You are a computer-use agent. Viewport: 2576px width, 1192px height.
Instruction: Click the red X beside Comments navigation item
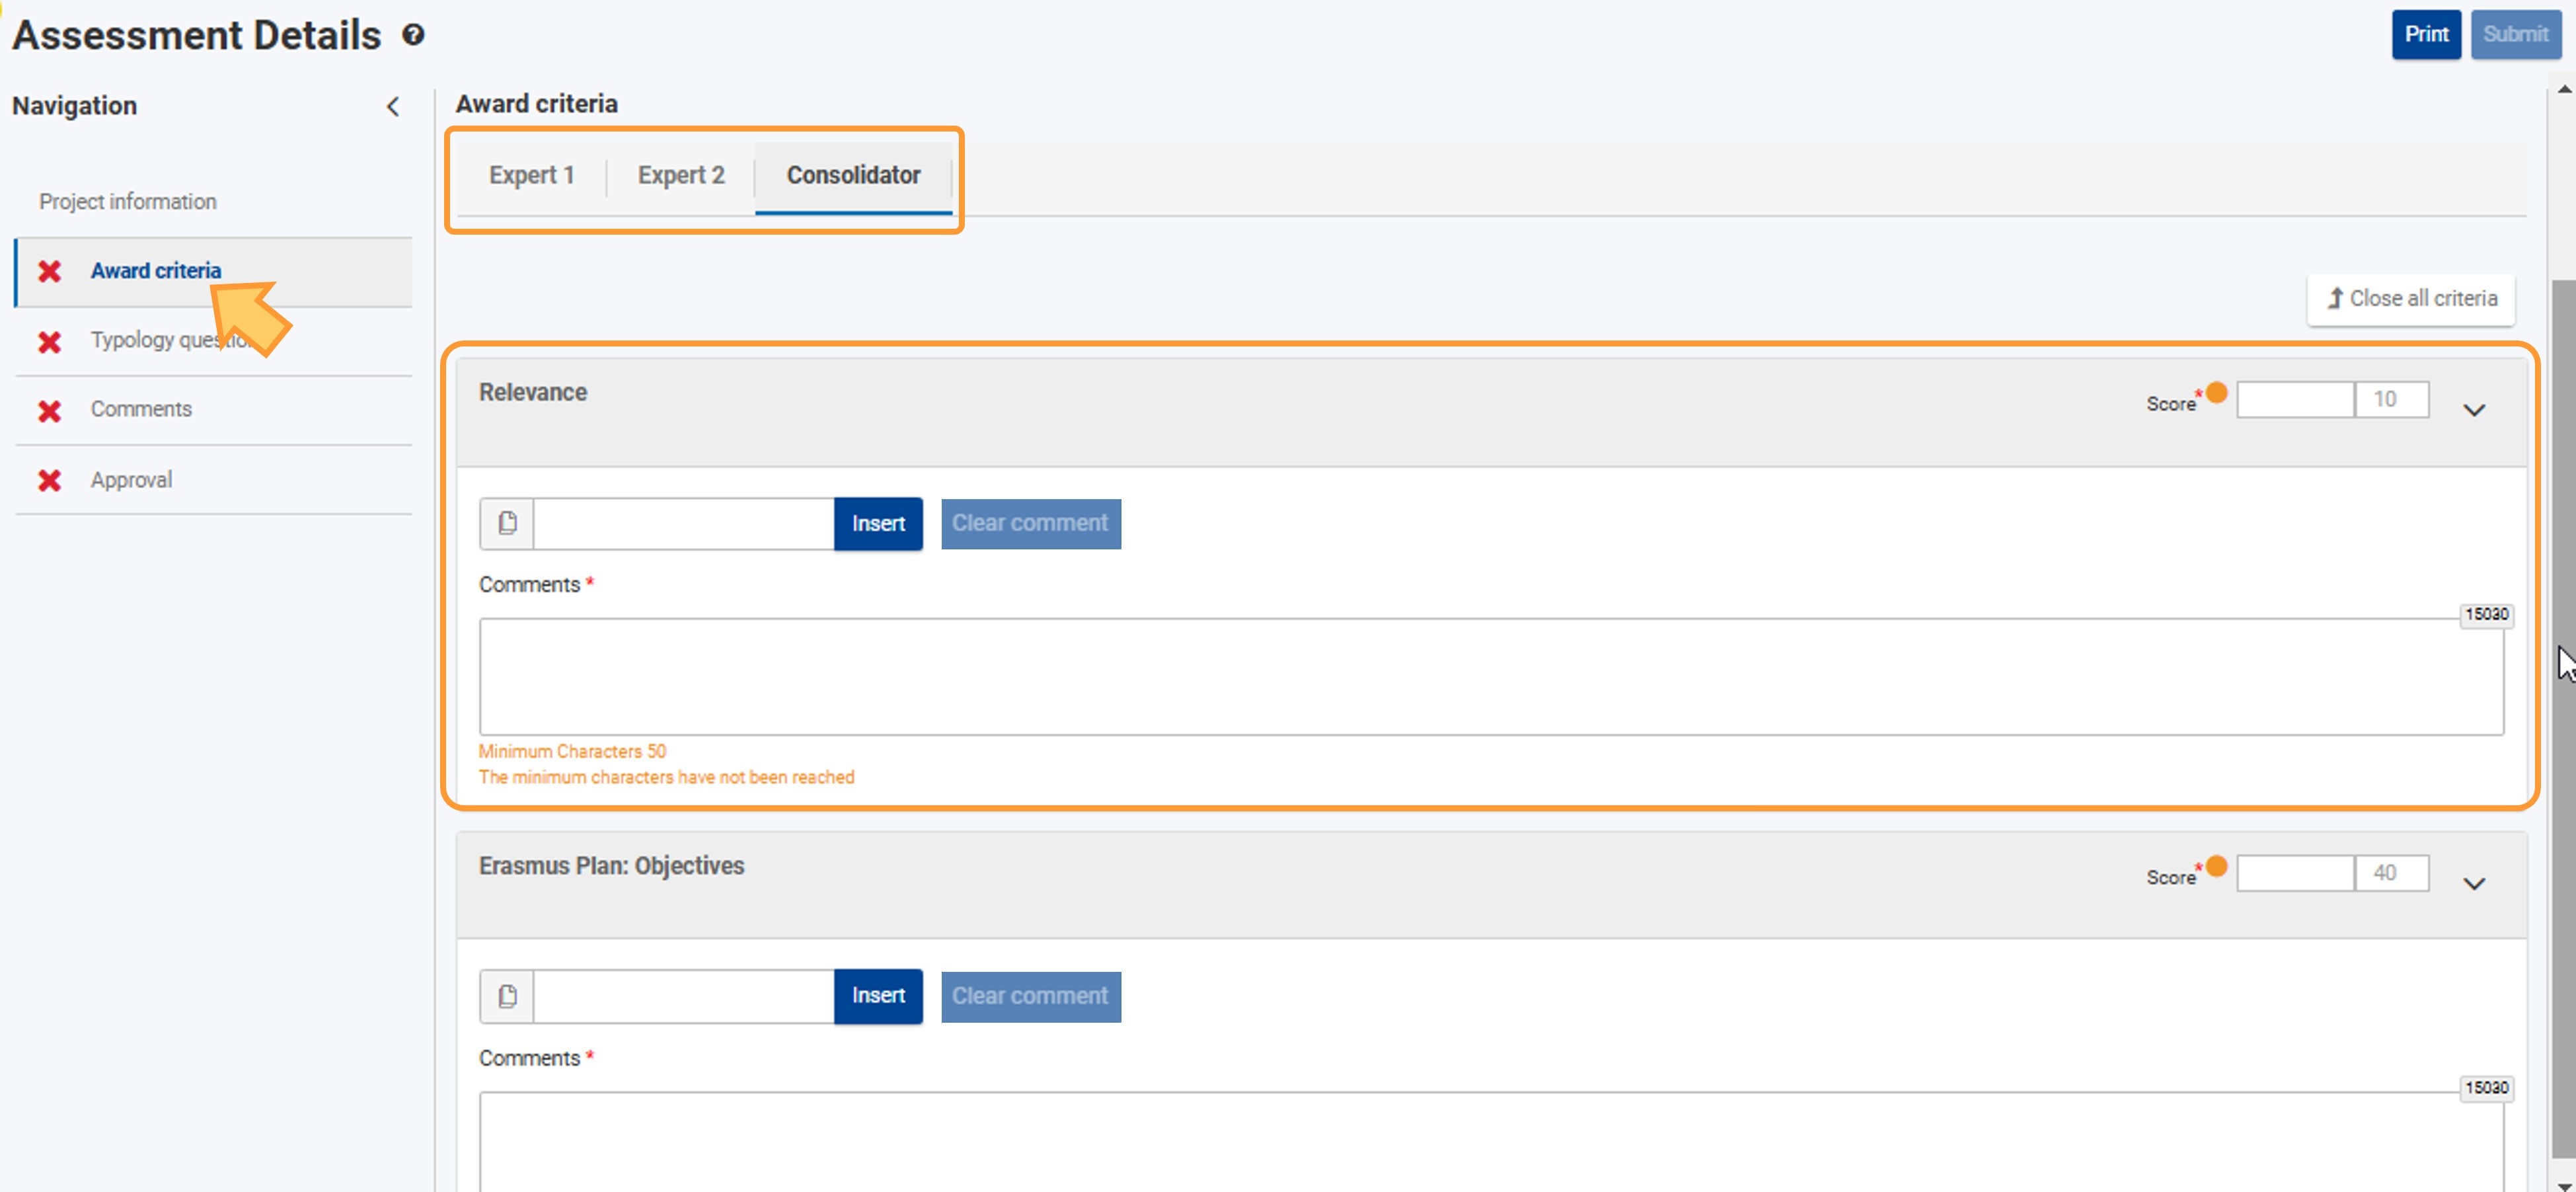[49, 411]
